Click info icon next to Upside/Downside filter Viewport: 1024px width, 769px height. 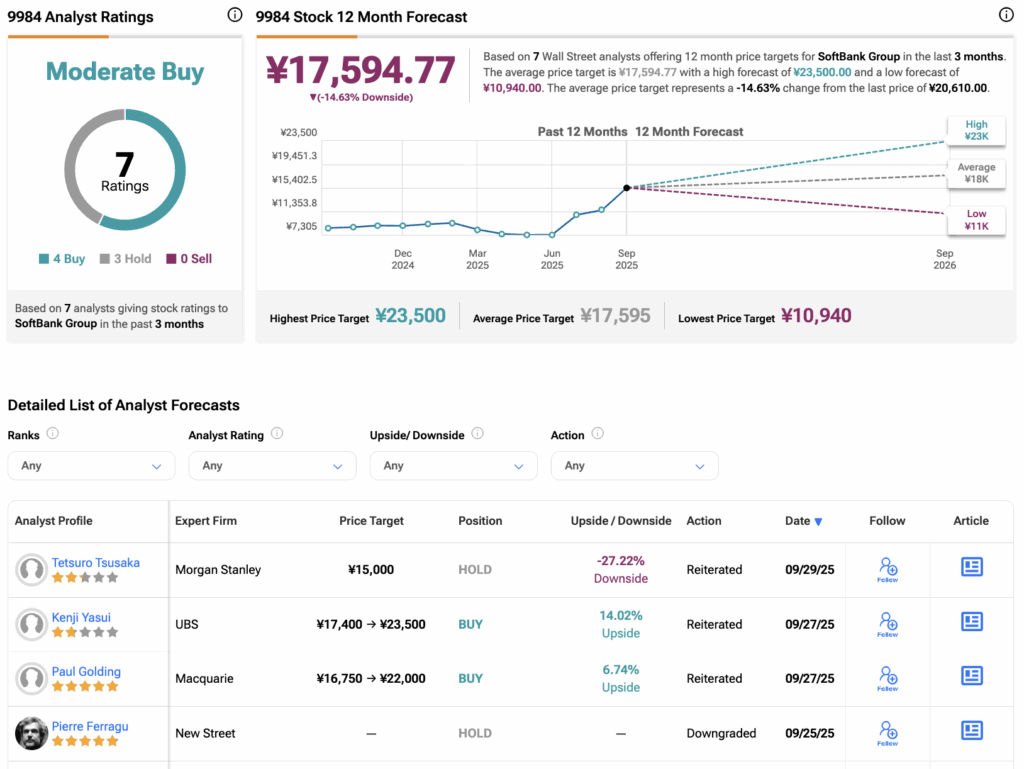(477, 434)
